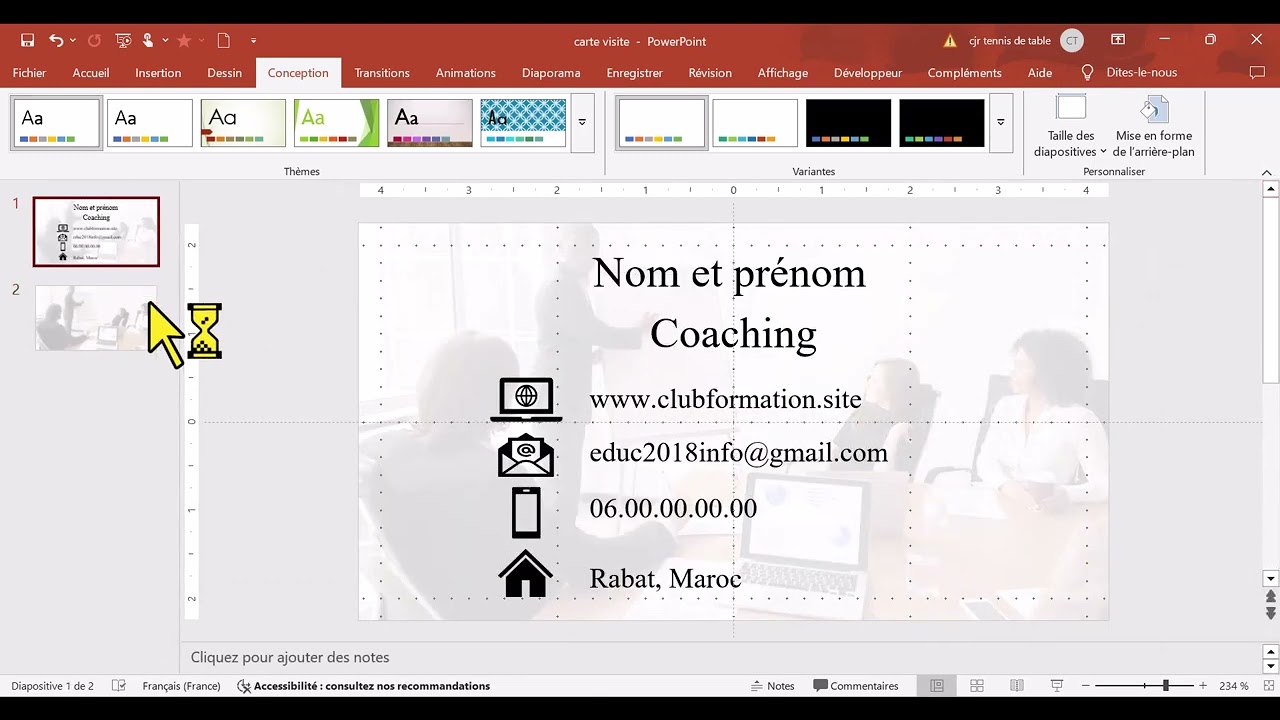1280x720 pixels.
Task: Open the Développeur tab
Action: (x=868, y=72)
